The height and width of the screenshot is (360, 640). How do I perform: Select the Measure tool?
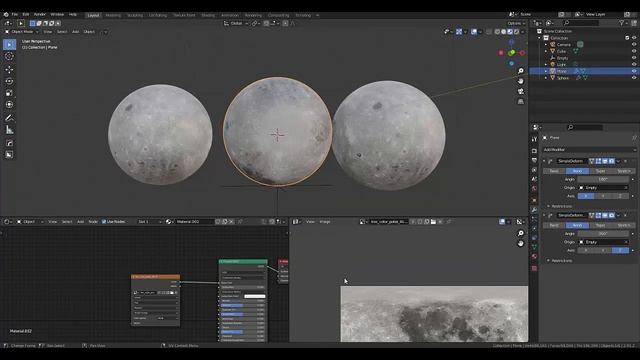tap(9, 130)
